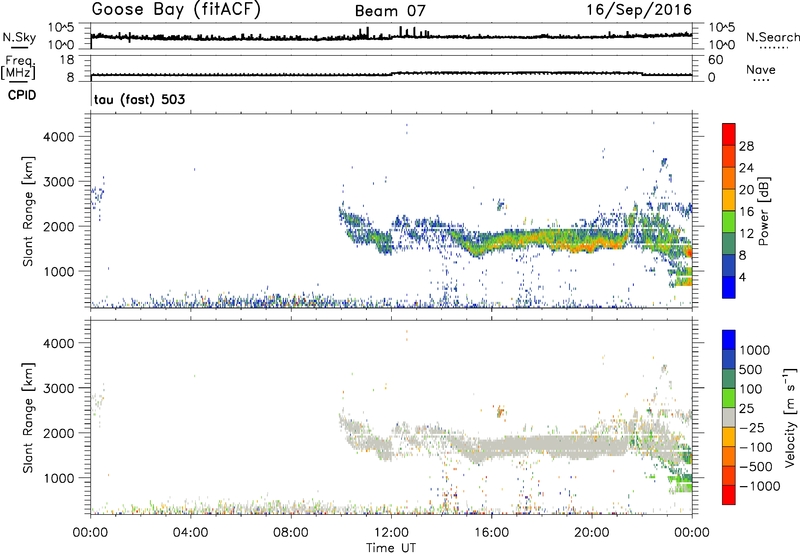The height and width of the screenshot is (554, 800).
Task: Click the '1000' tick in the power panel
Action: (x=59, y=271)
